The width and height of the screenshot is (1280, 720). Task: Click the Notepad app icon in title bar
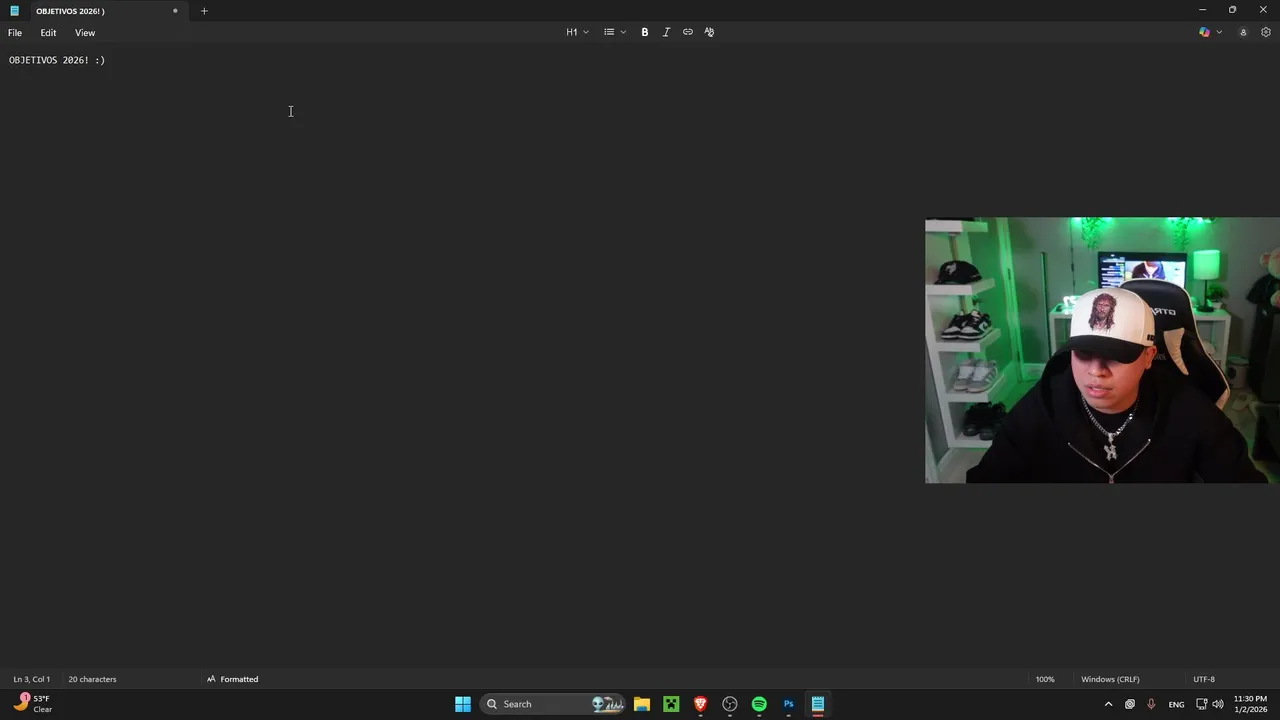(x=14, y=11)
